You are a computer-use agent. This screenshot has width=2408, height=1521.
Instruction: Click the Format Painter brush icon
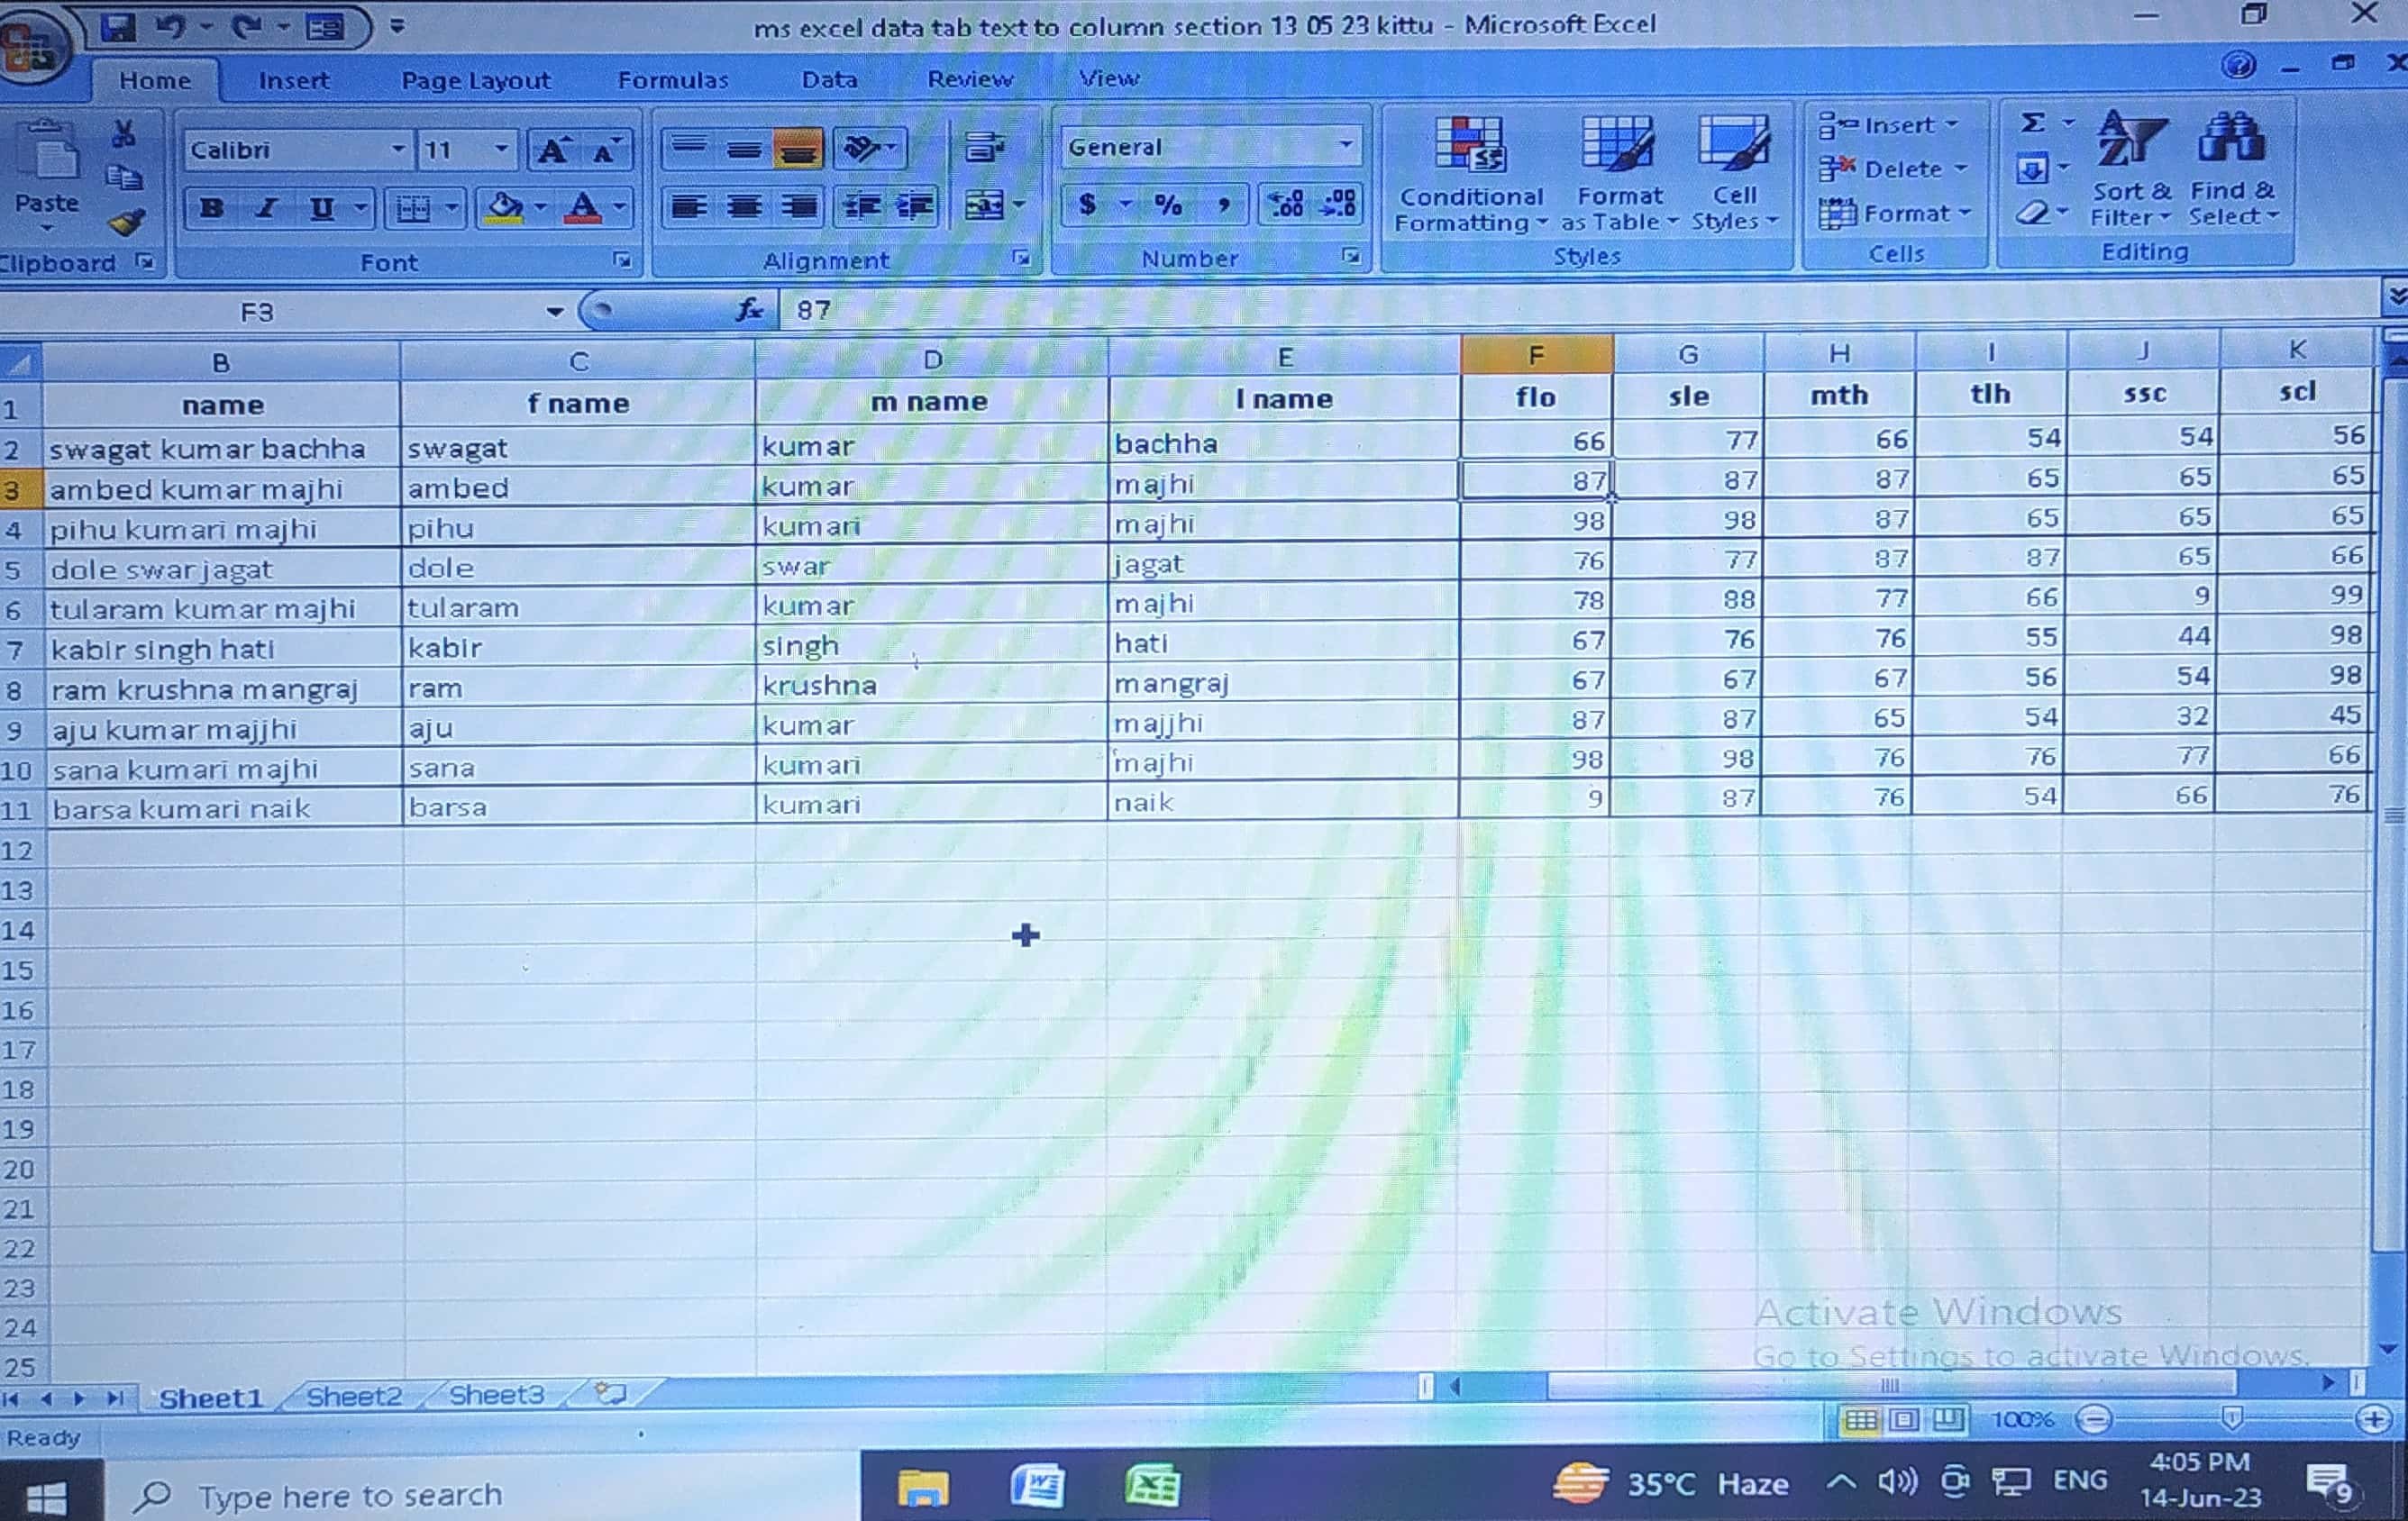(x=127, y=221)
